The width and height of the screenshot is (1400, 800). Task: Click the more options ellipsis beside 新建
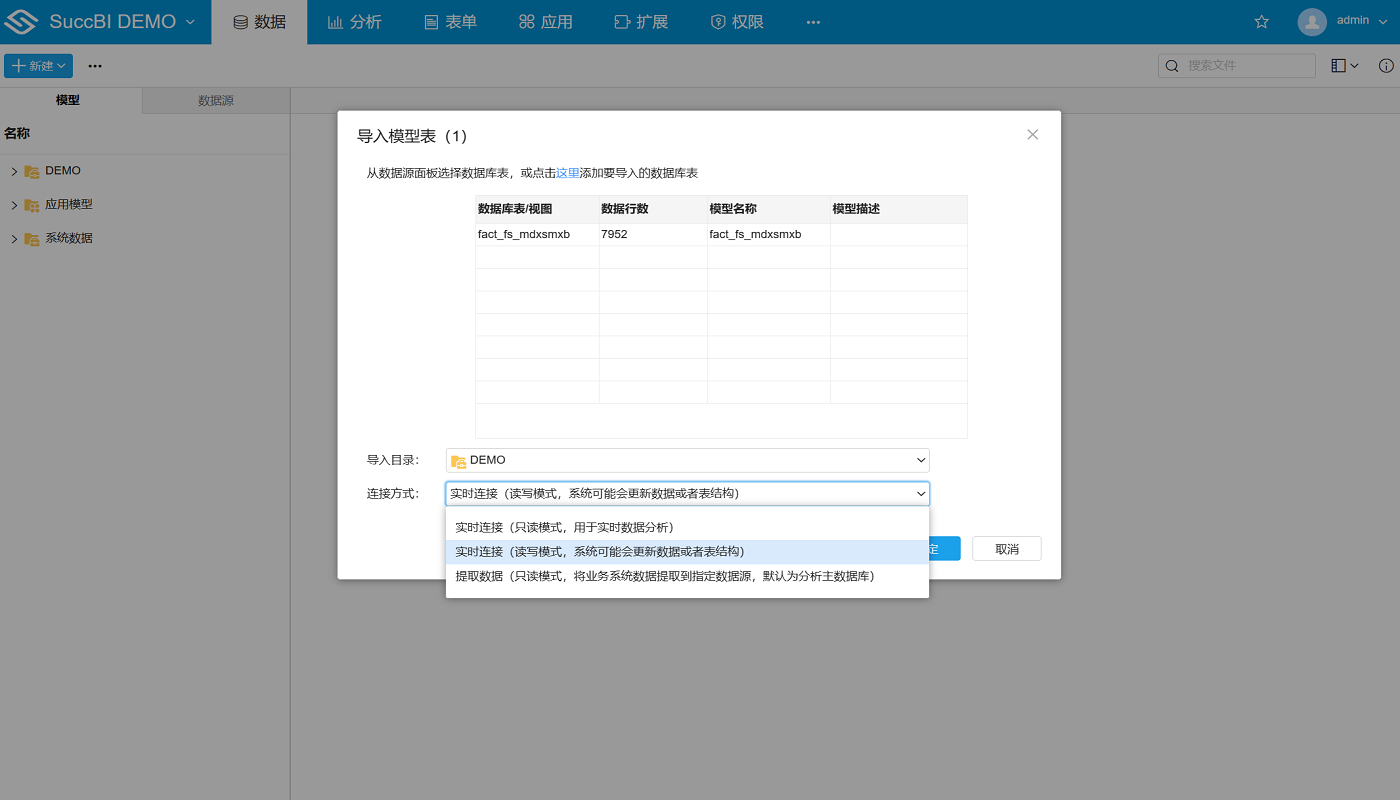(x=95, y=66)
